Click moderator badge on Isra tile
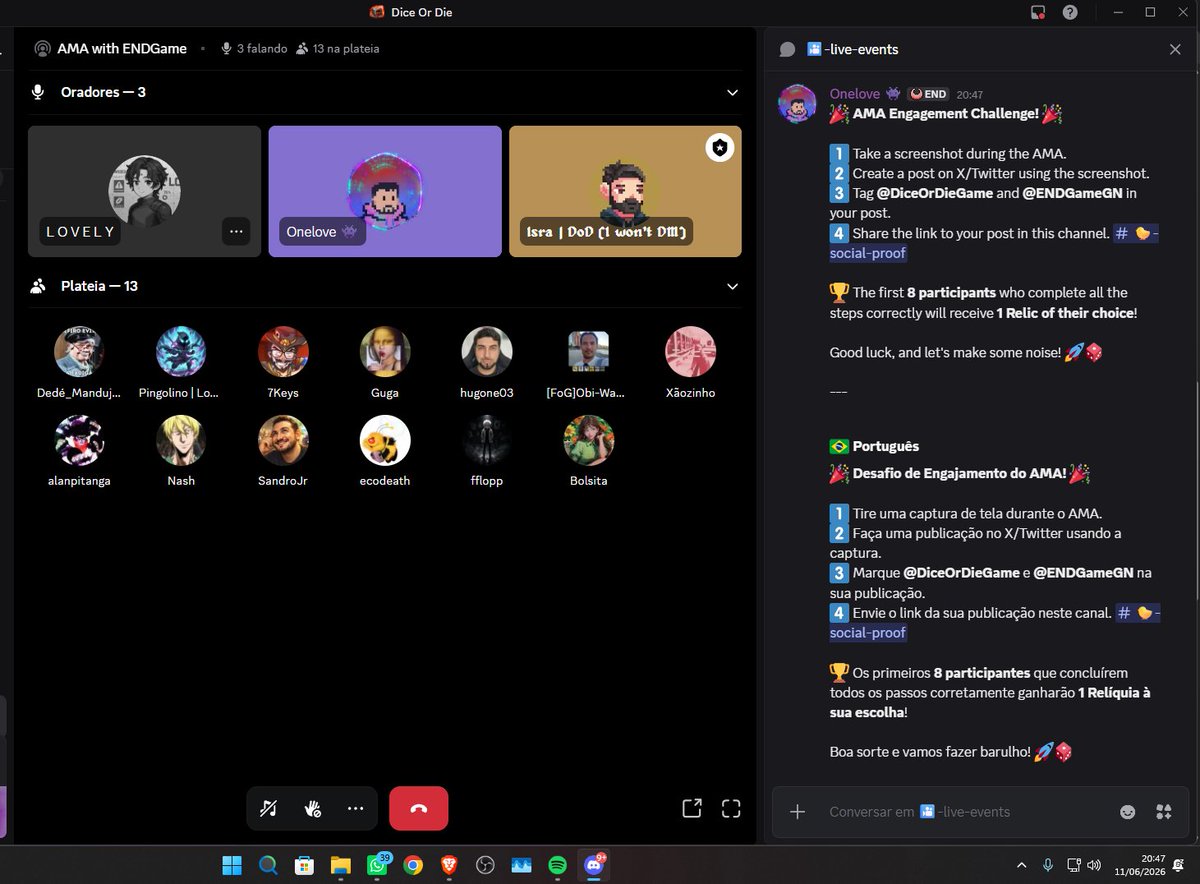The image size is (1200, 884). (x=719, y=148)
